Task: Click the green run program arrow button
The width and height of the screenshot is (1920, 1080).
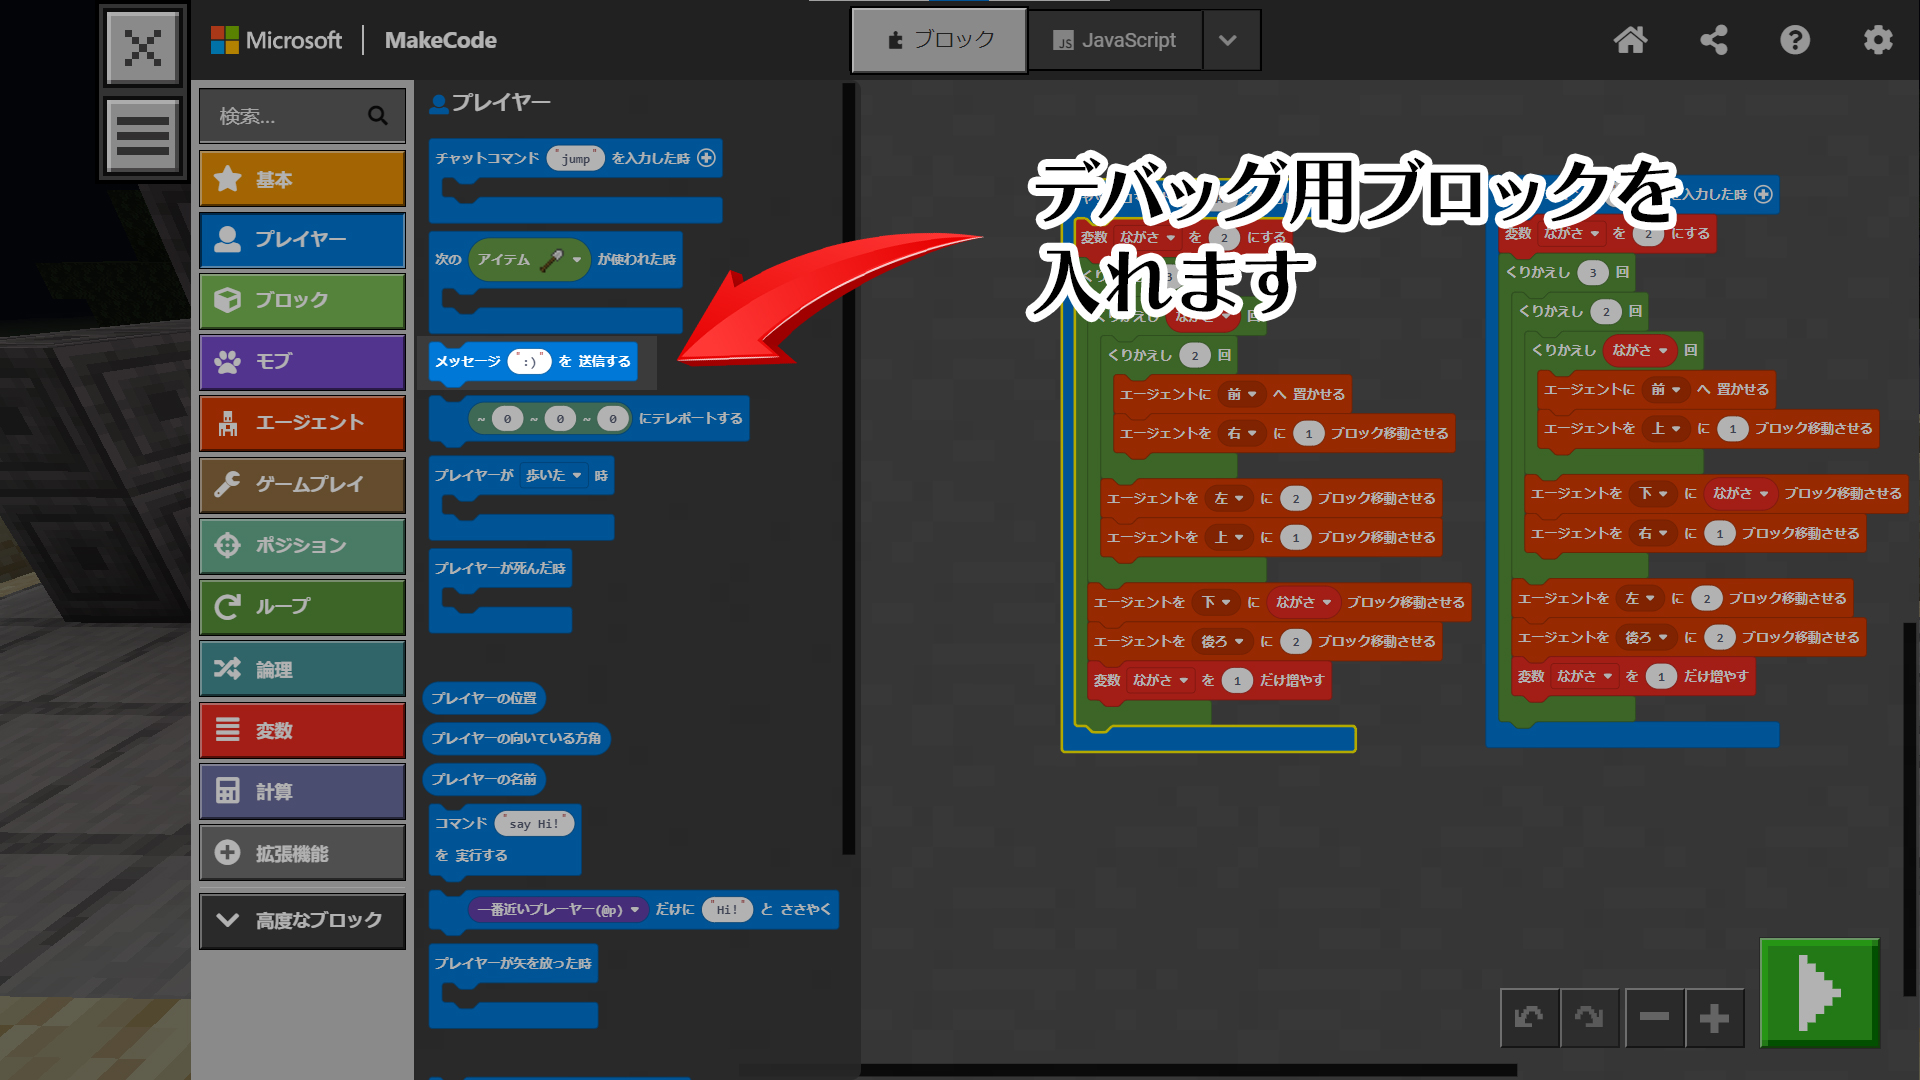Action: click(1819, 993)
